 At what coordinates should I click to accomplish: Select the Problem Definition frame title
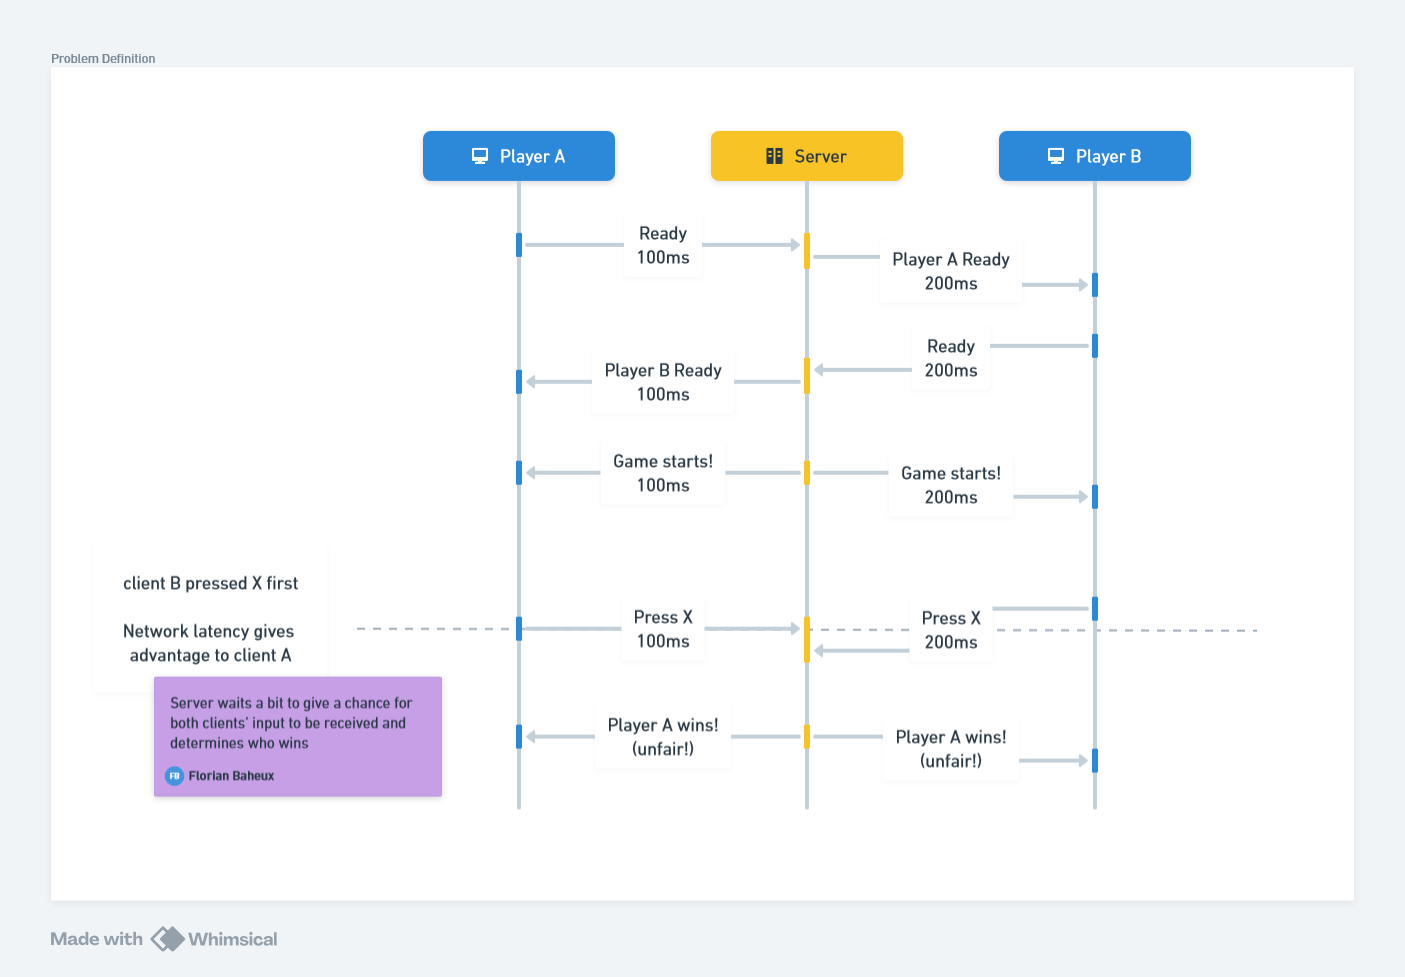[x=103, y=59]
